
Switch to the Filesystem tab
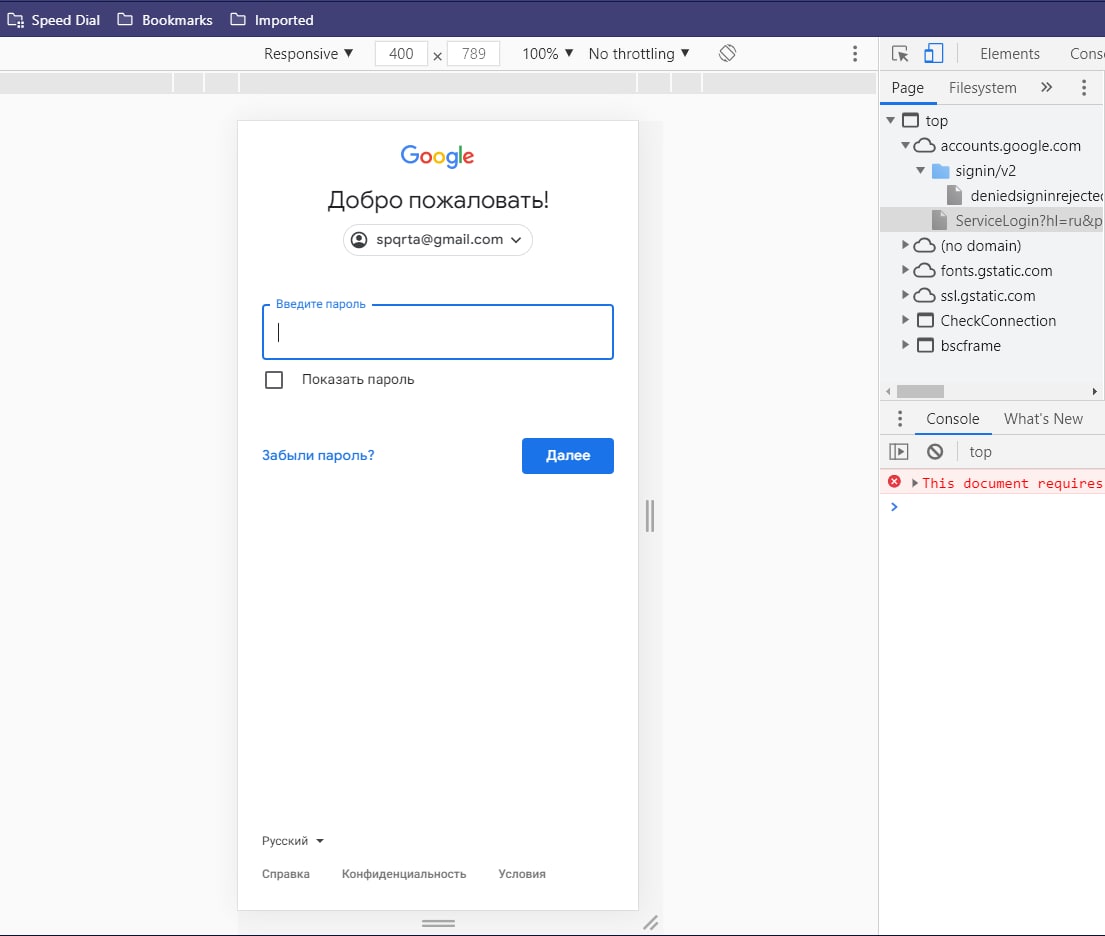pyautogui.click(x=982, y=87)
